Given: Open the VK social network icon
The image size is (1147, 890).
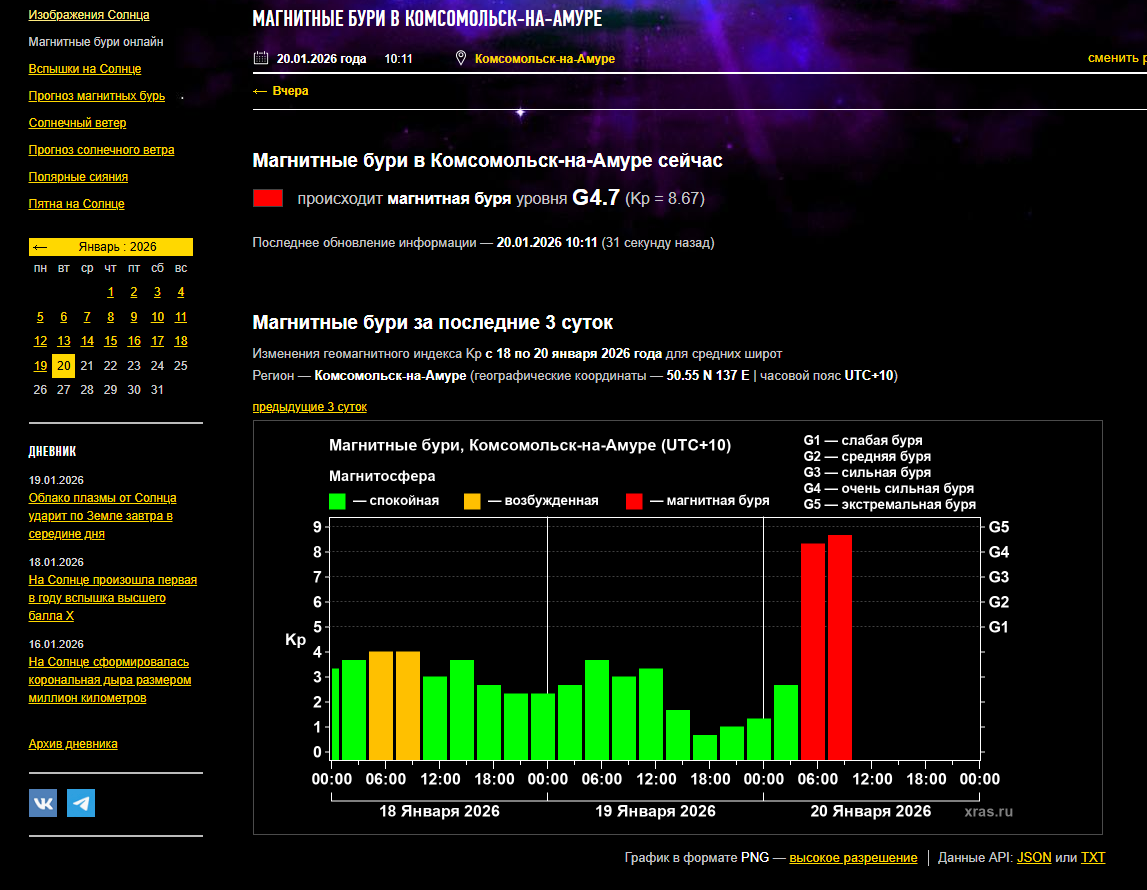Looking at the screenshot, I should [43, 803].
